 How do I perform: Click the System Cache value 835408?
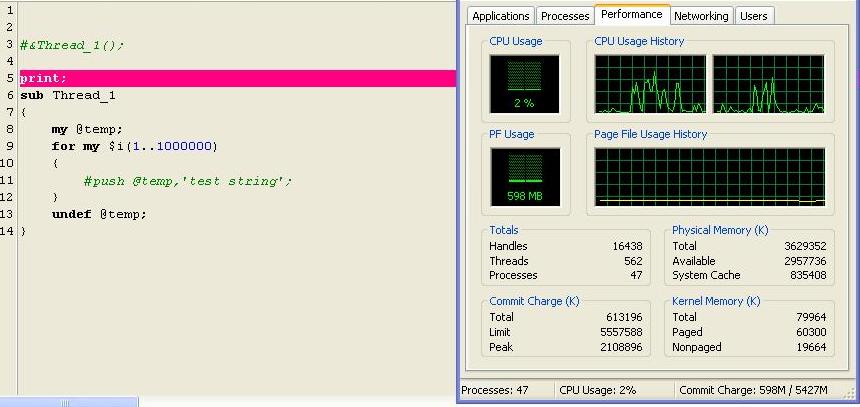coord(808,275)
